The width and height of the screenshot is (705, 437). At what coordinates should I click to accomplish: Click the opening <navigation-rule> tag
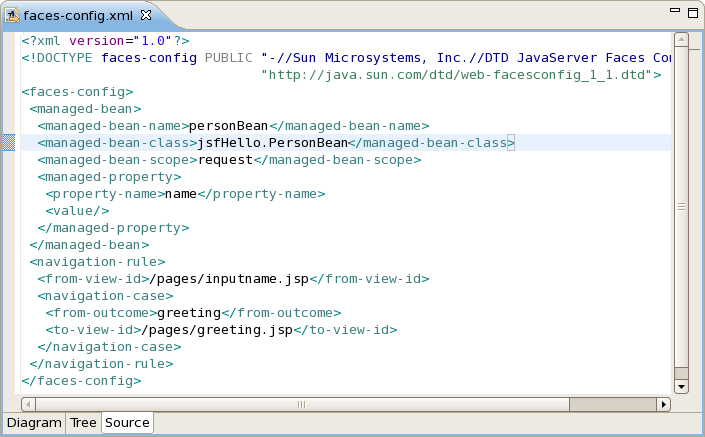tap(98, 262)
